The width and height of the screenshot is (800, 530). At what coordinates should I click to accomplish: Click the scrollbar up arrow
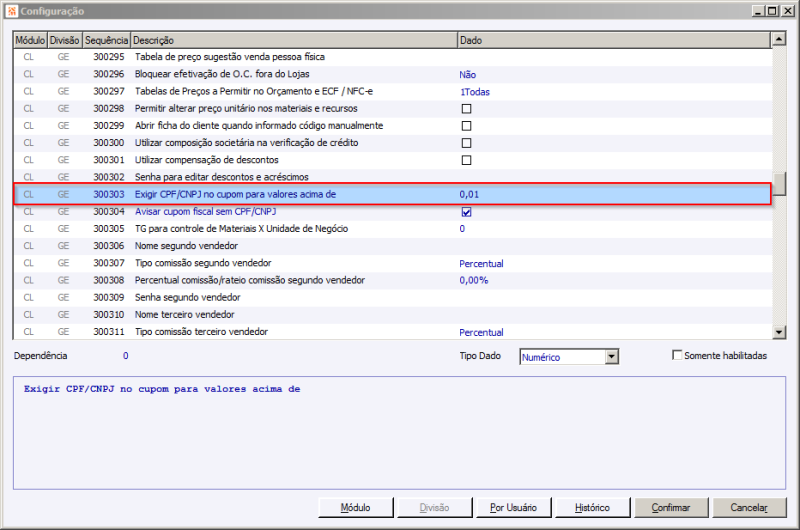pyautogui.click(x=779, y=39)
